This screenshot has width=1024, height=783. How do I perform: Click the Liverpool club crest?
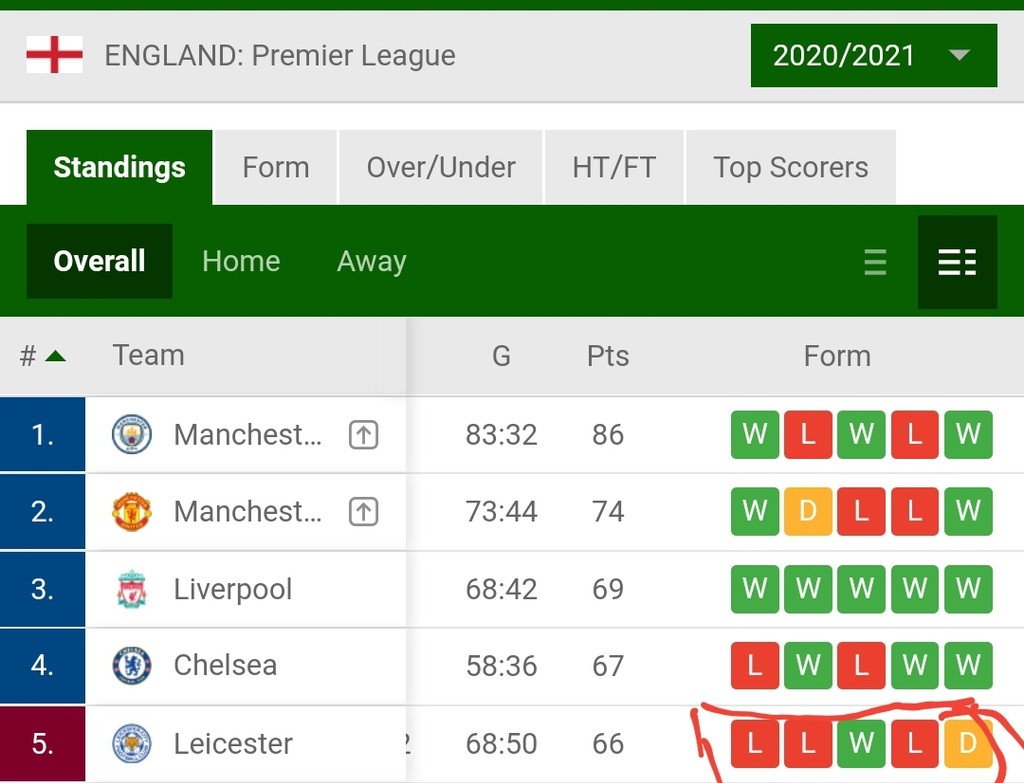(131, 589)
